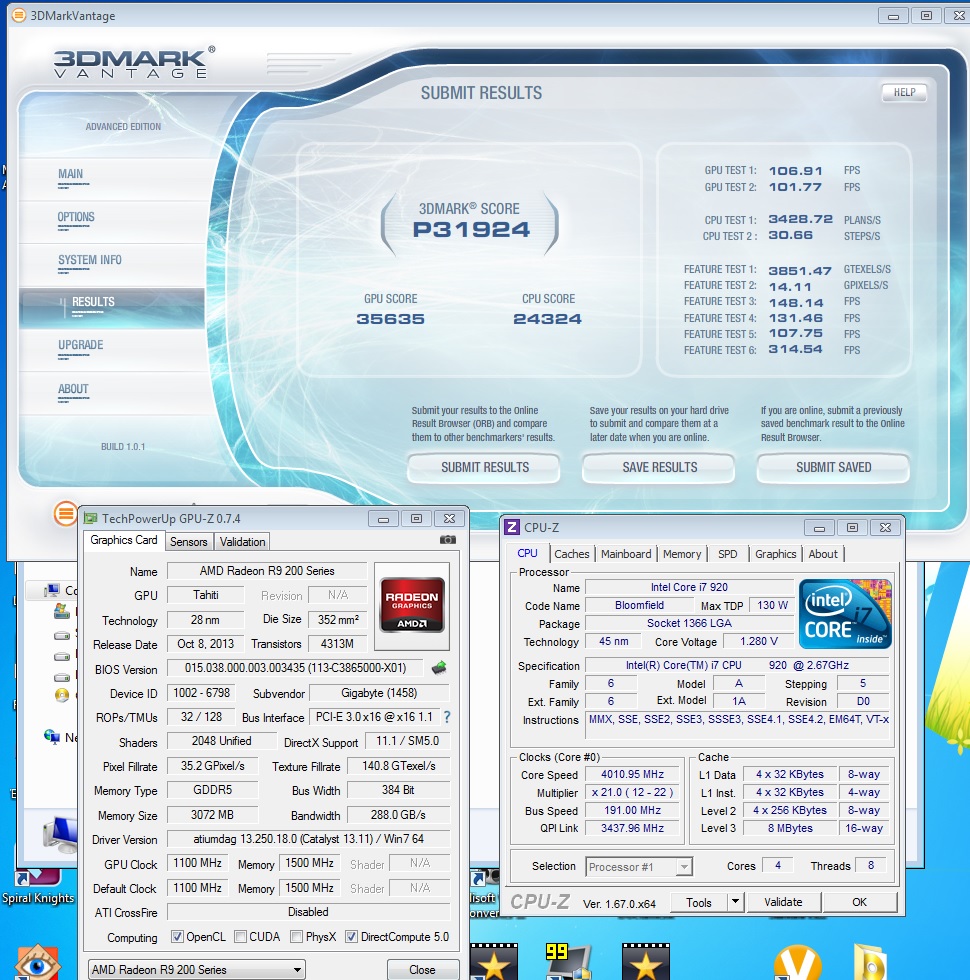Go to MAIN in 3DMark sidebar
The height and width of the screenshot is (980, 970).
coord(71,174)
